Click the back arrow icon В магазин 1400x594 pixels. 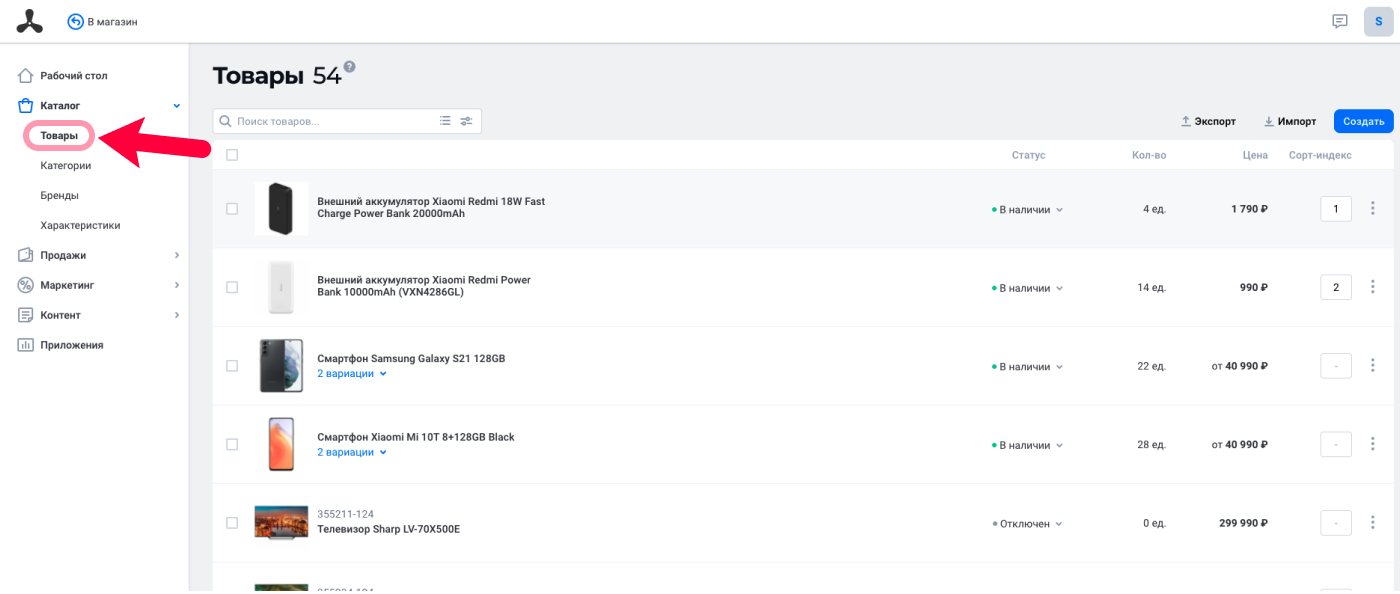[75, 21]
